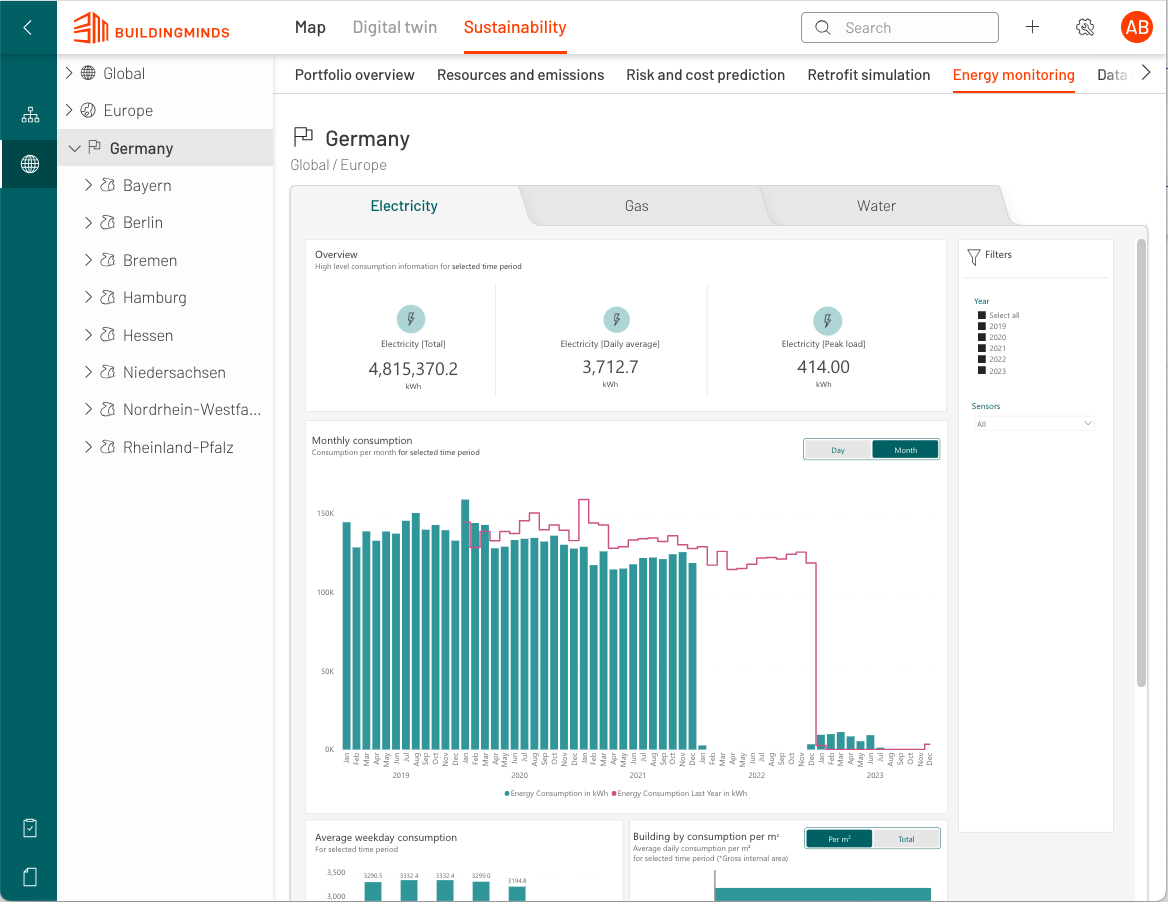Open the Digital twin tab

(x=395, y=28)
